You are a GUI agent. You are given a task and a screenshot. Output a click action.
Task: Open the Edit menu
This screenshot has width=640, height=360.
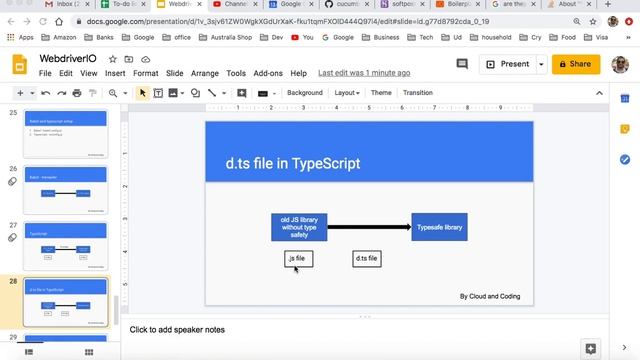tap(66, 73)
